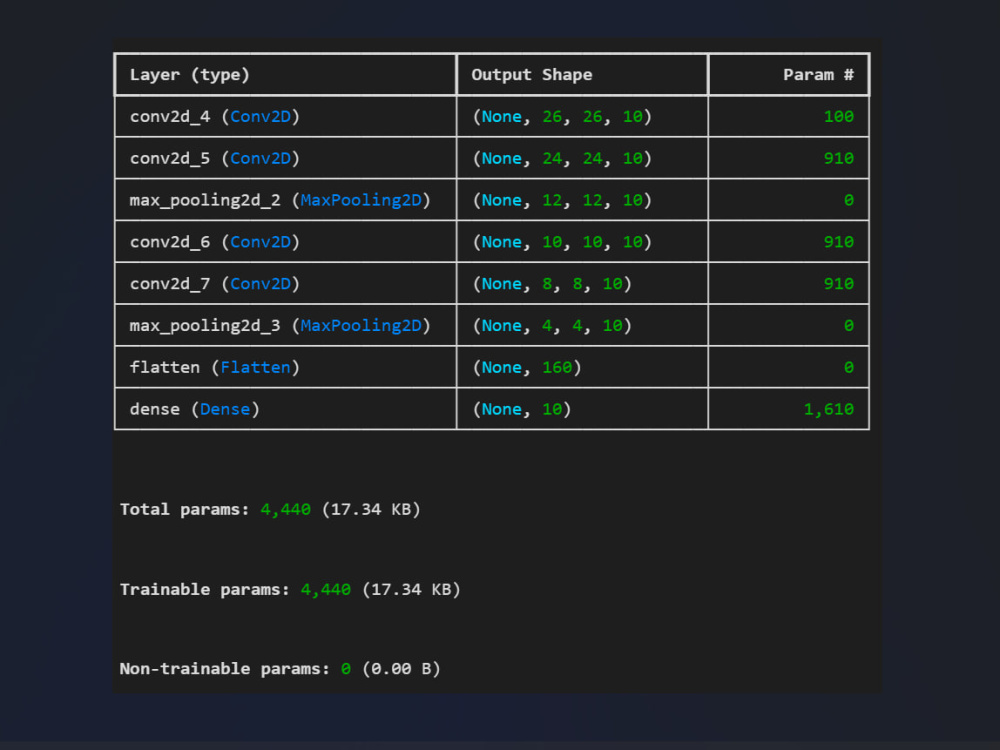Click output shape (None, 4, 4, 10)
1000x750 pixels.
(552, 326)
